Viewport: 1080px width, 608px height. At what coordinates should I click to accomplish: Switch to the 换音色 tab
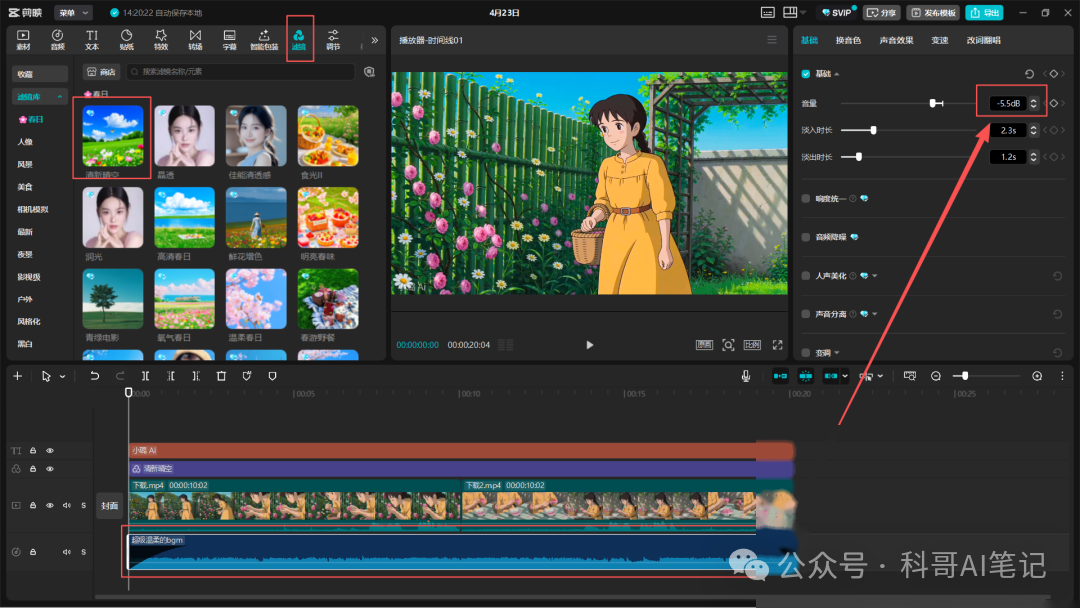848,40
